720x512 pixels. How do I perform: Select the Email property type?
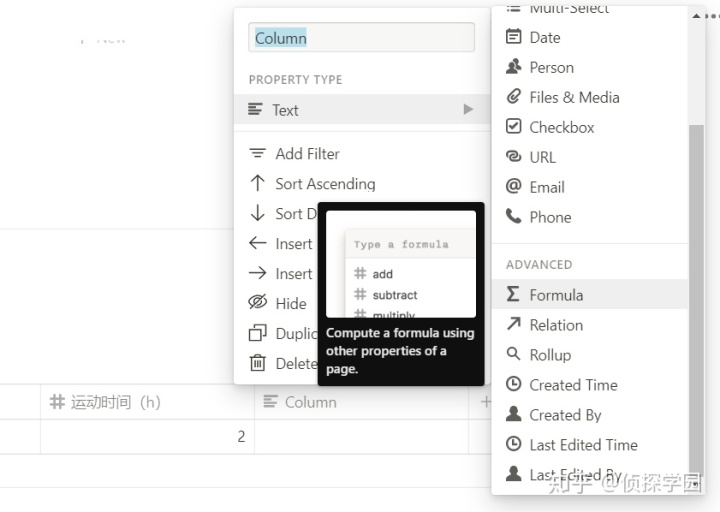pyautogui.click(x=590, y=187)
